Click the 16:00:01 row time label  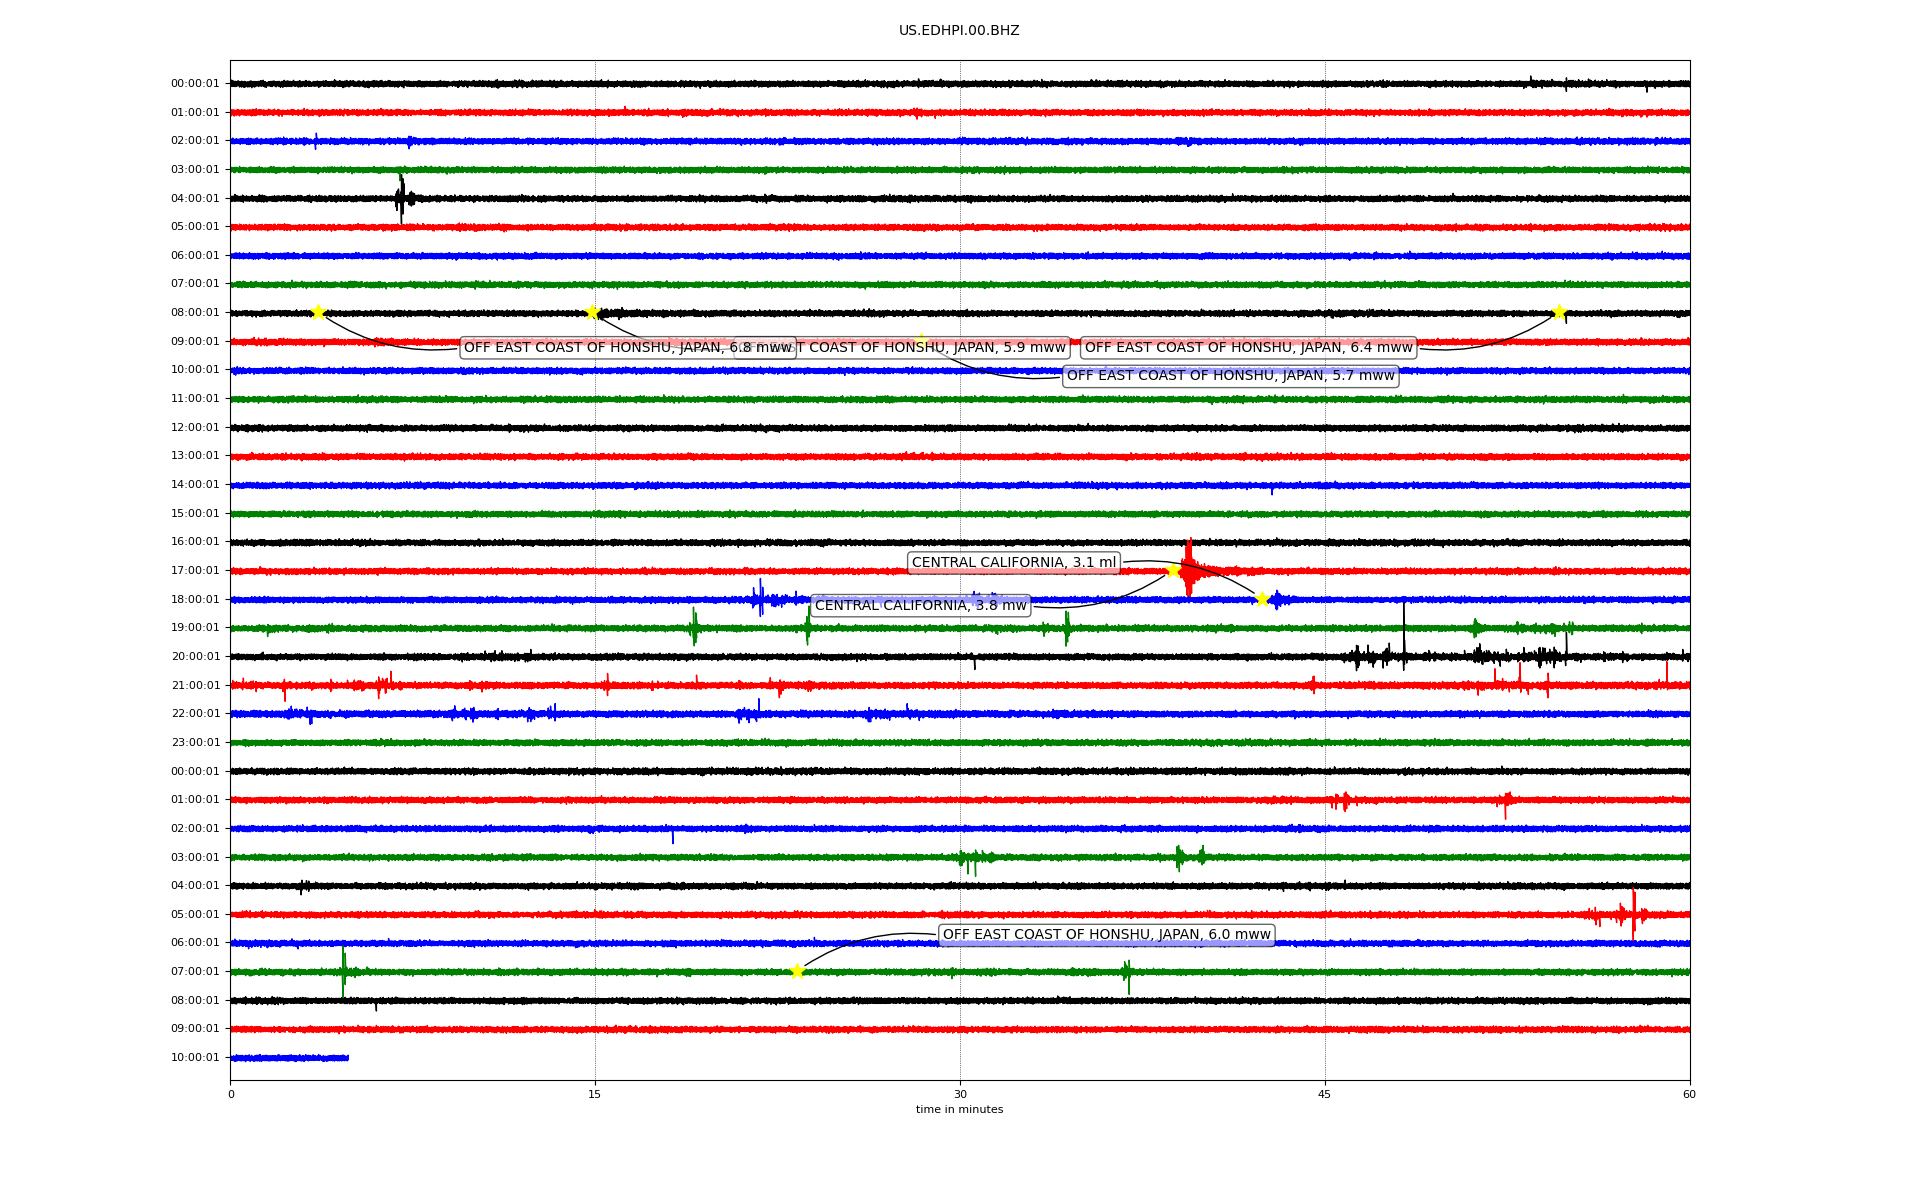[x=195, y=542]
